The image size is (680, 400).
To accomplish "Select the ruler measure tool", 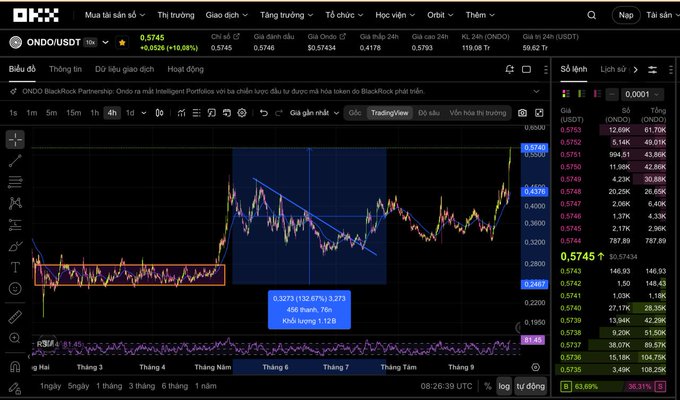I will [x=15, y=317].
